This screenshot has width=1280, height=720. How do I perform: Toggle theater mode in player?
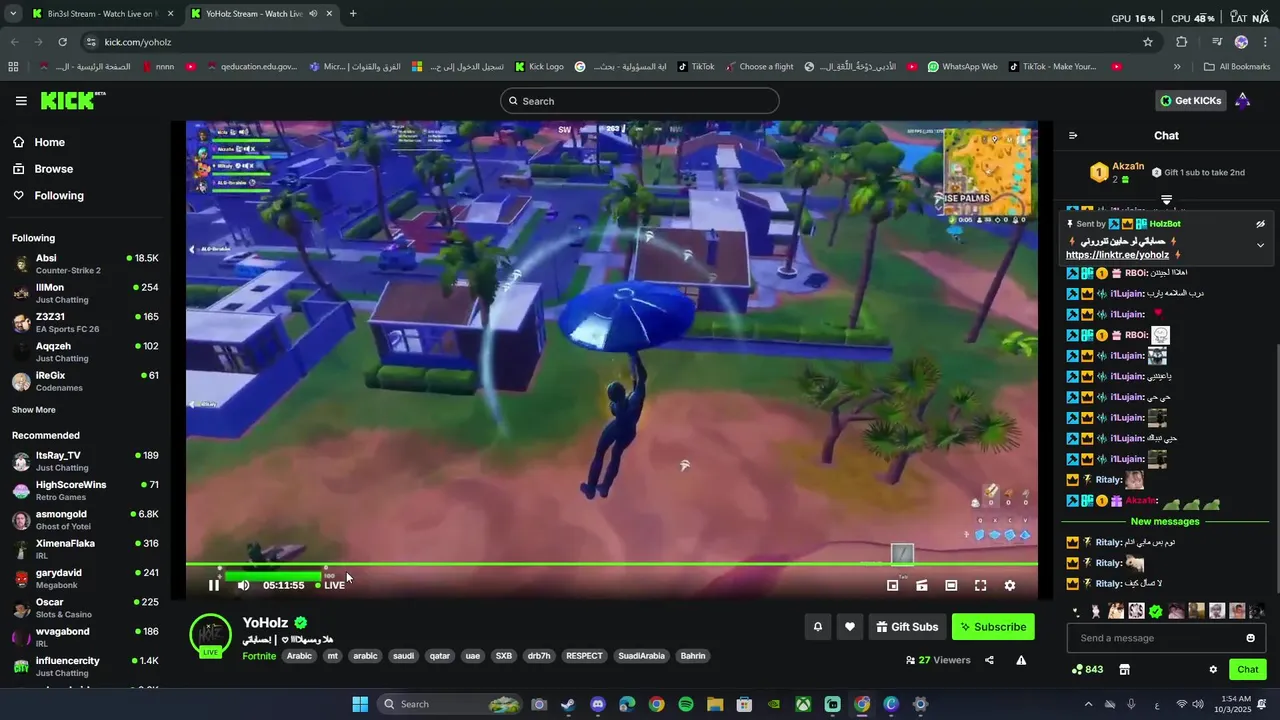[951, 585]
